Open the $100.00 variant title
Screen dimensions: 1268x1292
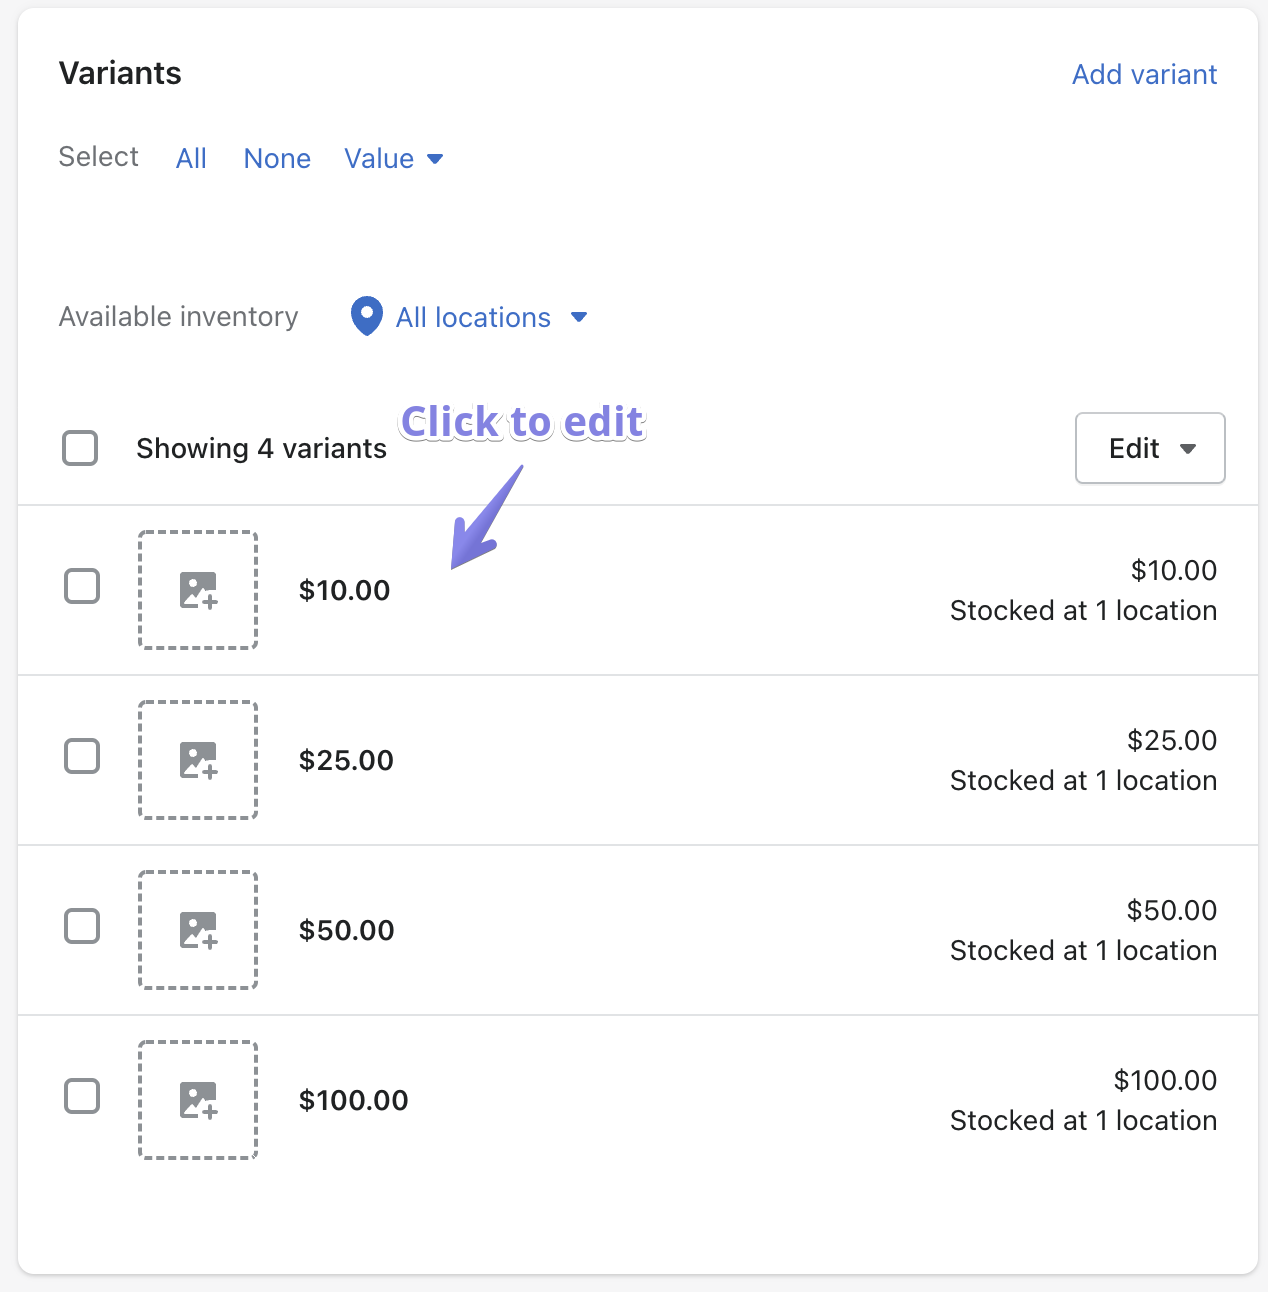pos(353,1100)
